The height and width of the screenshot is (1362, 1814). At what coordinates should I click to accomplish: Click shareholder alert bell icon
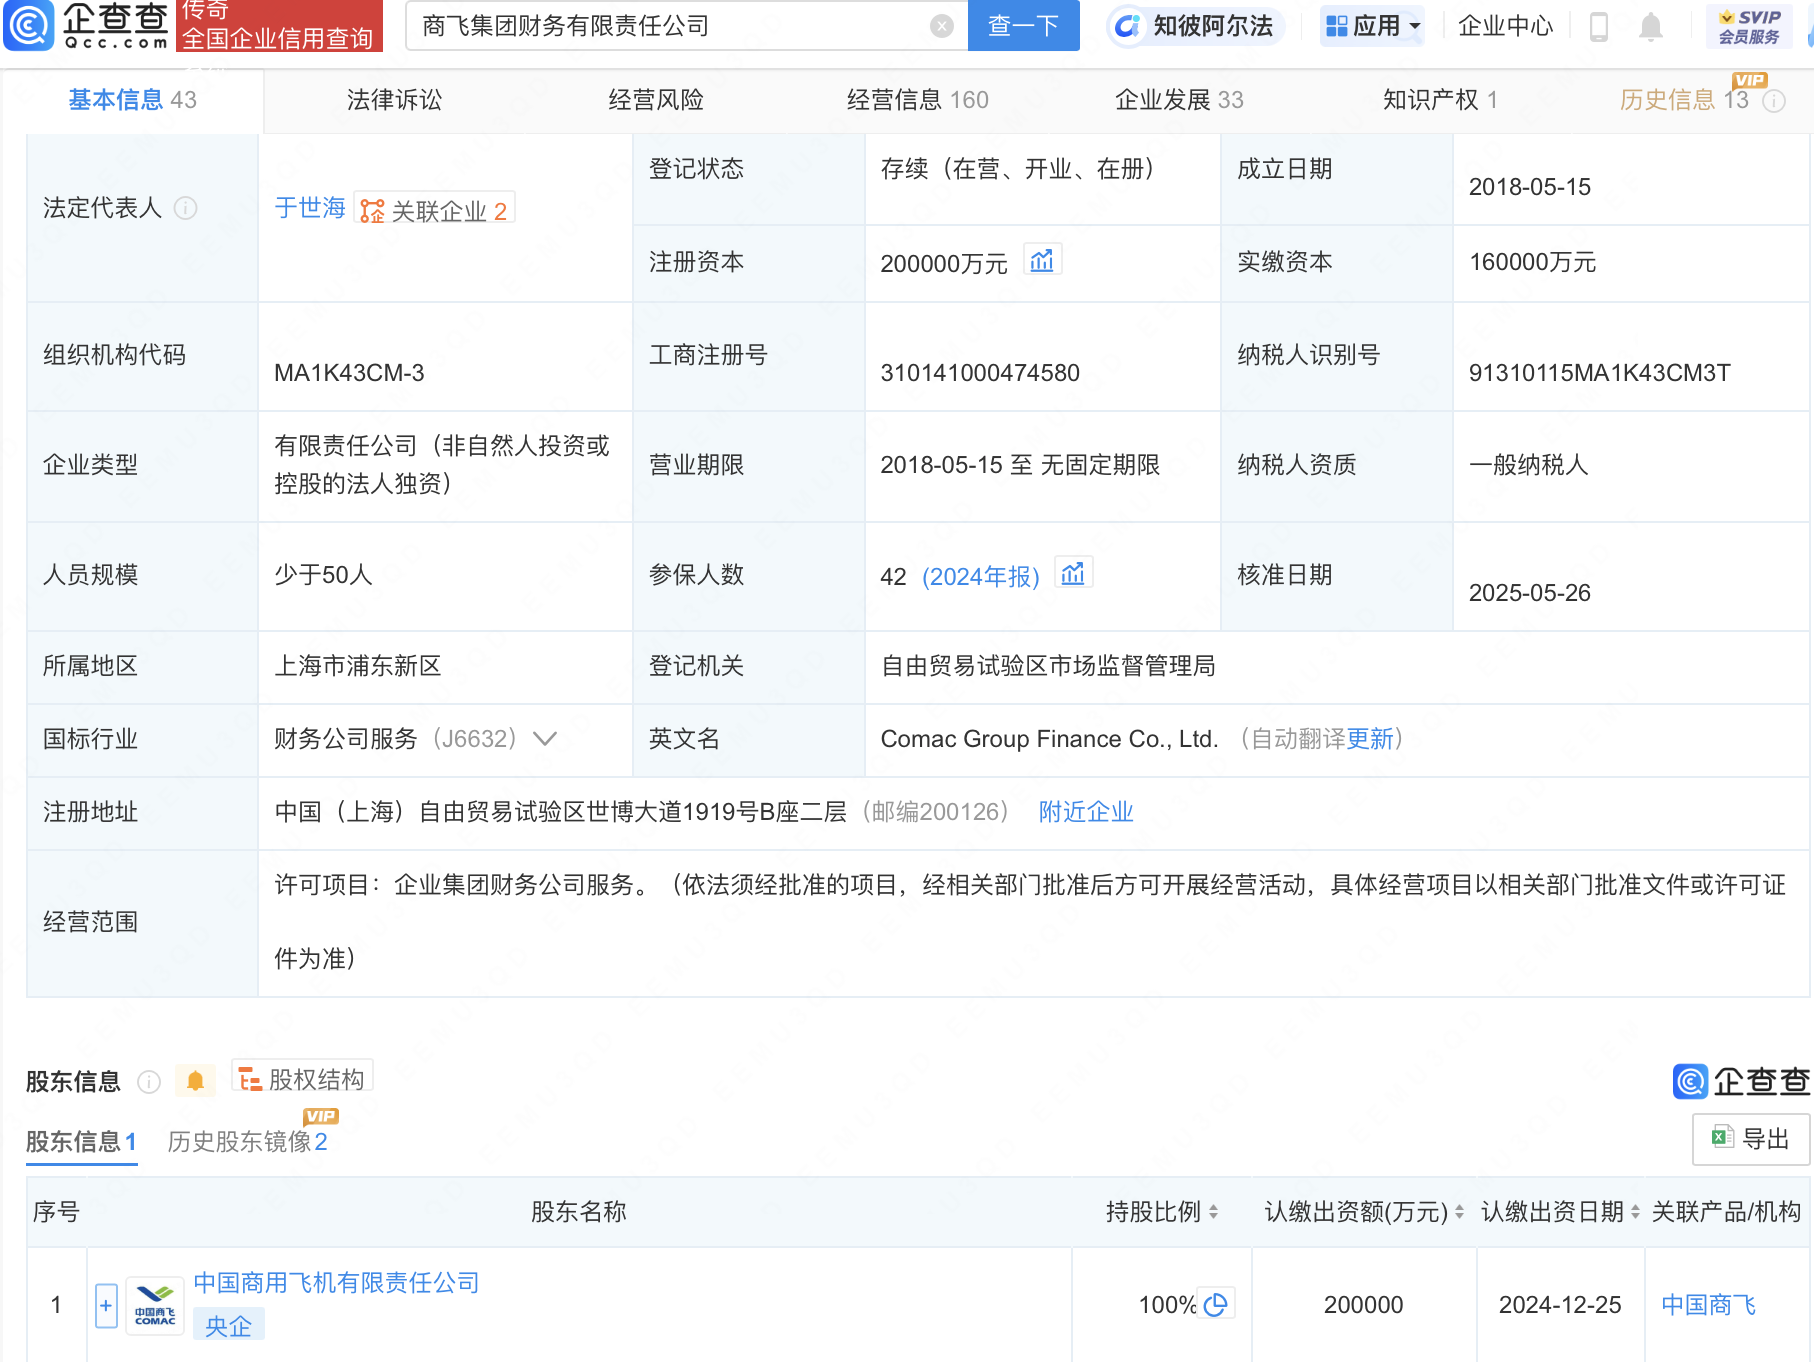pyautogui.click(x=195, y=1081)
